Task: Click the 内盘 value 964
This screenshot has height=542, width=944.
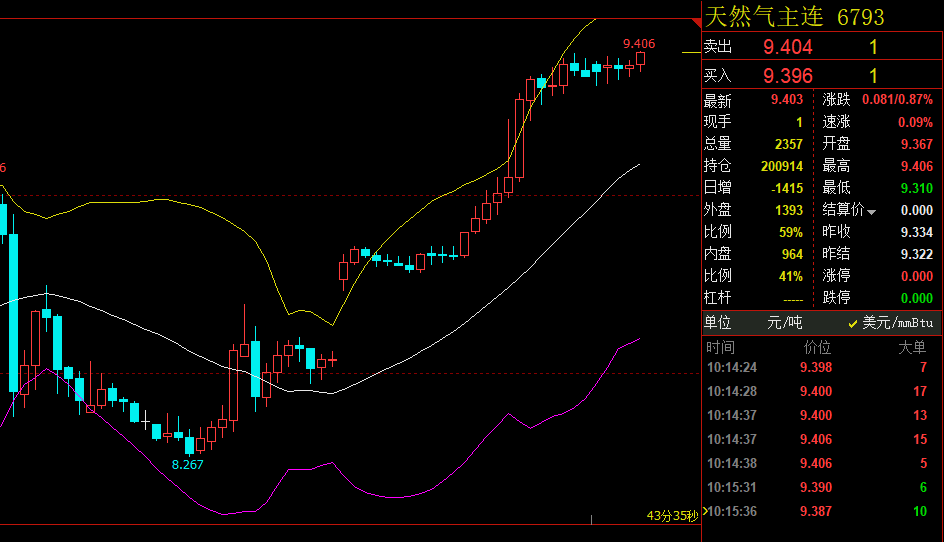Action: (792, 255)
